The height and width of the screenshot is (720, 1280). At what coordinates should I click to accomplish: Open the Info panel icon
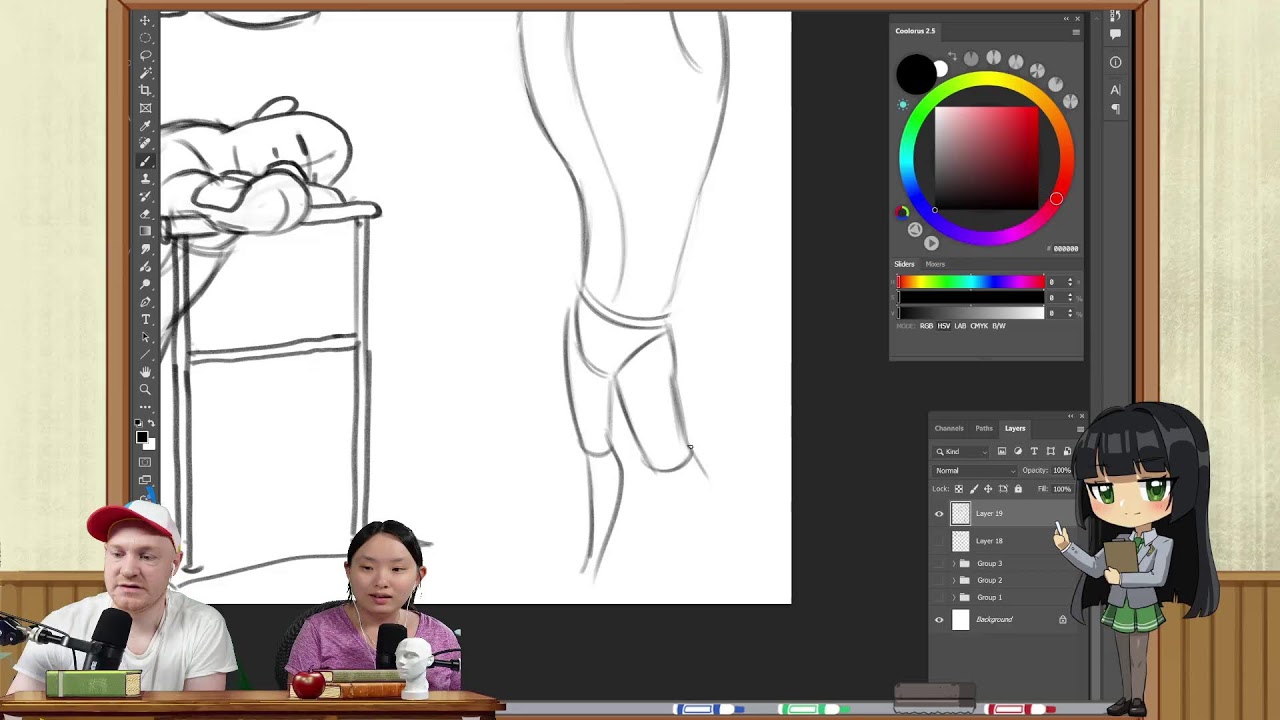[1115, 62]
